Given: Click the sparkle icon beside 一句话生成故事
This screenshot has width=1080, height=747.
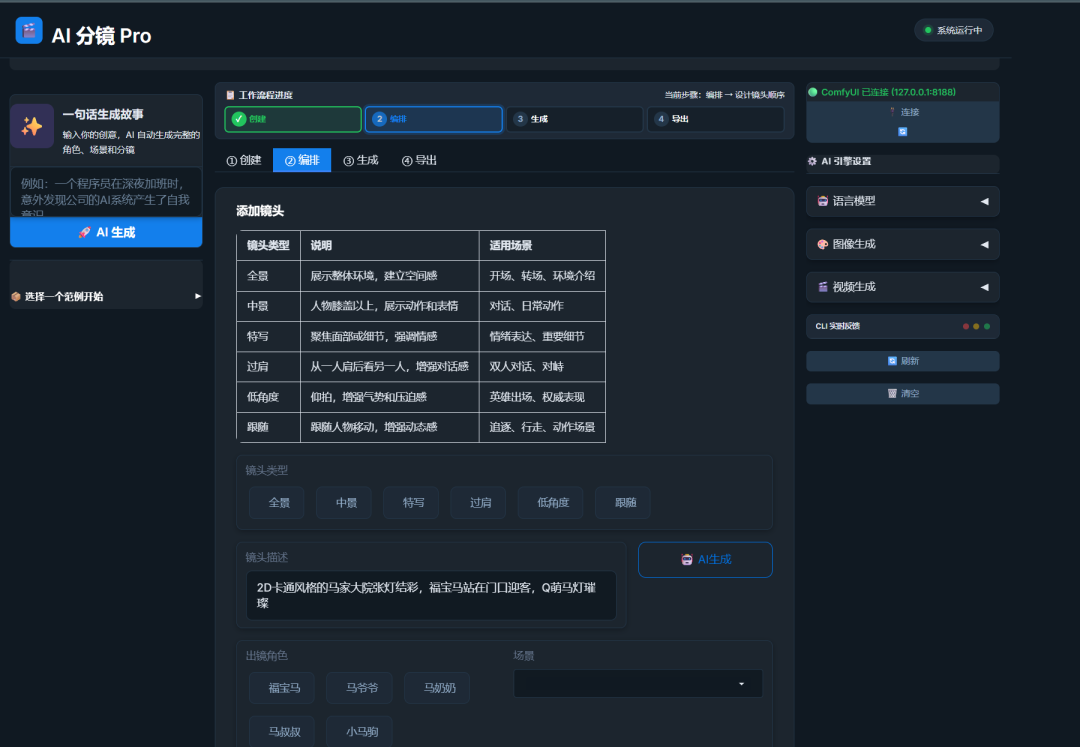Looking at the screenshot, I should (32, 125).
